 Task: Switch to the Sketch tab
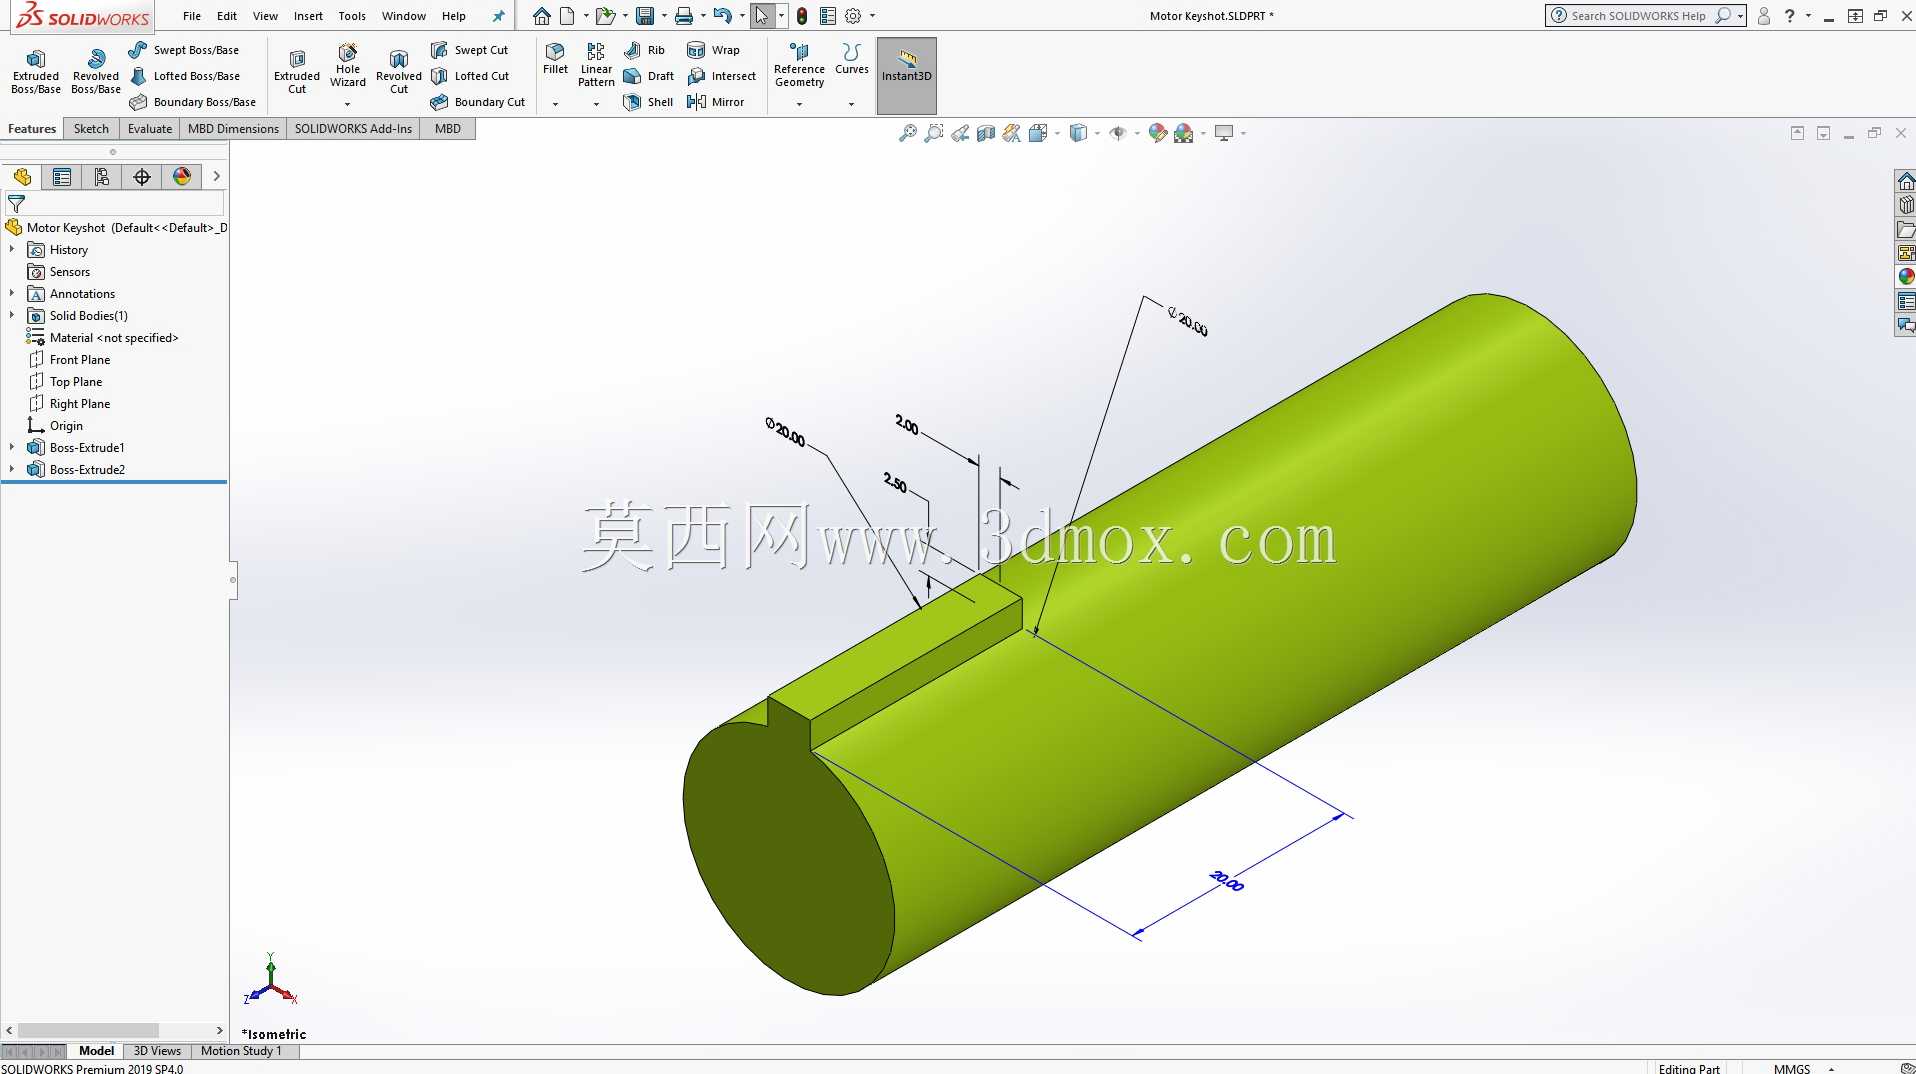pyautogui.click(x=91, y=129)
